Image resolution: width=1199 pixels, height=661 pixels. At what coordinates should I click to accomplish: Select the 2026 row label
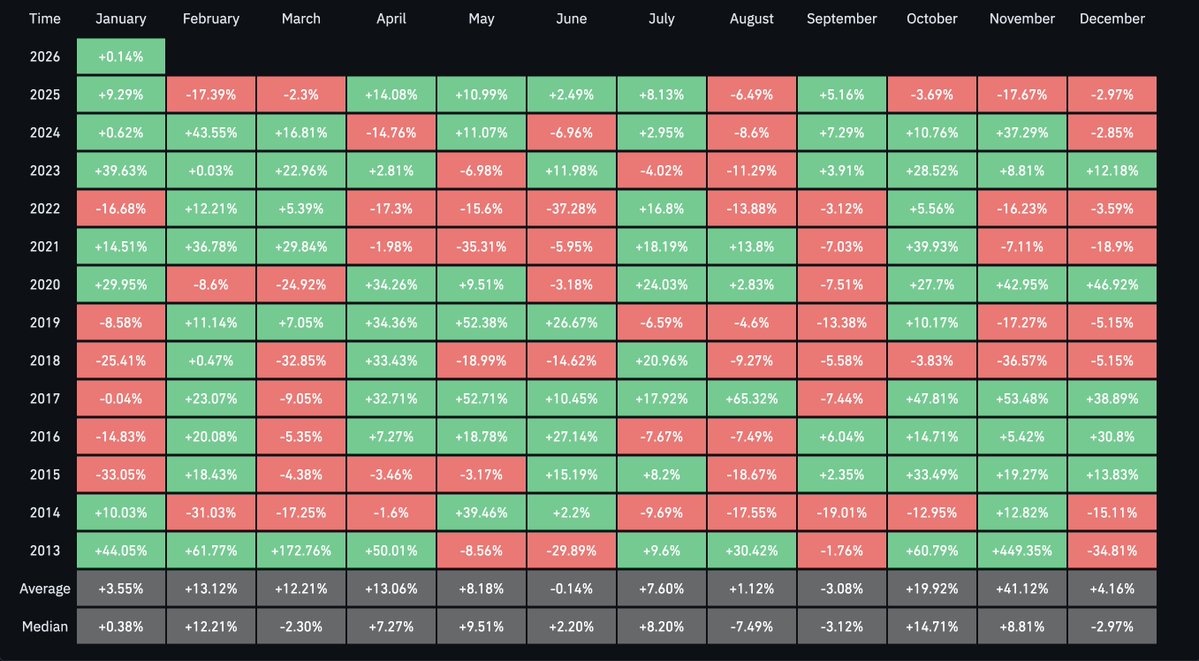point(44,57)
